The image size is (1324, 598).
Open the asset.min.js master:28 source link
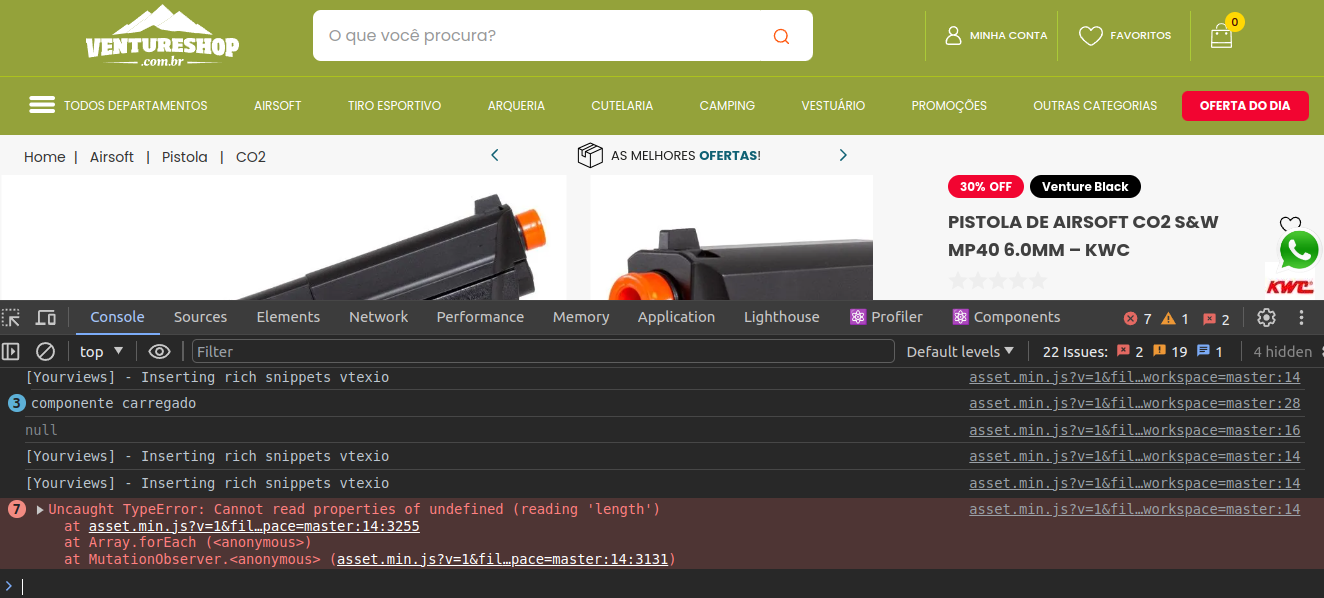pos(1135,404)
